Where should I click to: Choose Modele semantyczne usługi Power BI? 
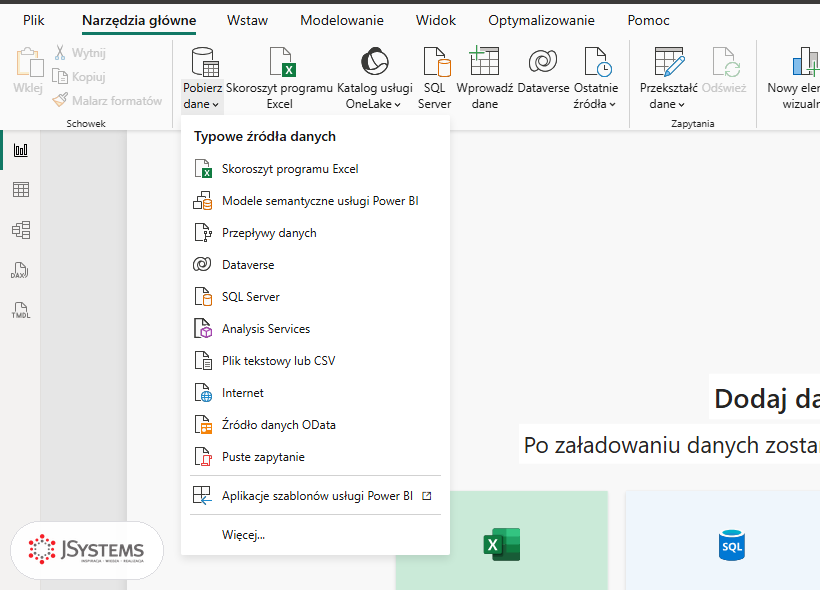(315, 201)
